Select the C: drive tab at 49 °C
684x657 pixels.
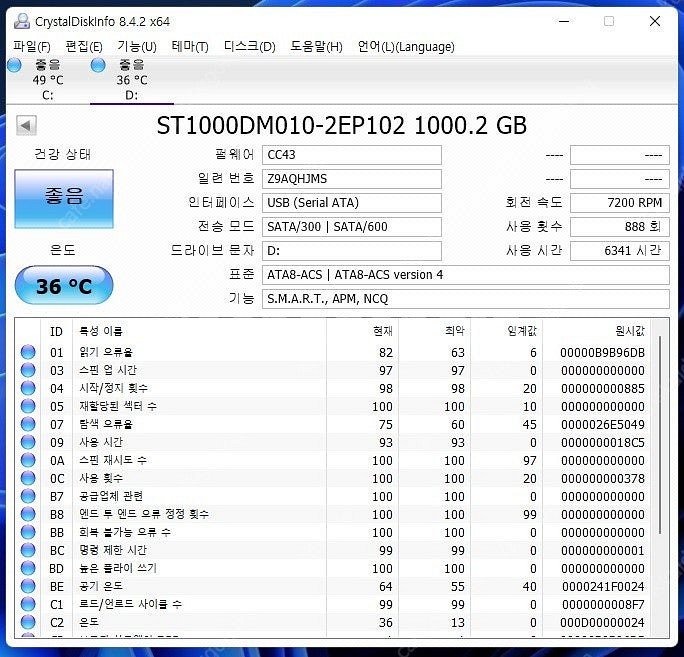tap(48, 80)
